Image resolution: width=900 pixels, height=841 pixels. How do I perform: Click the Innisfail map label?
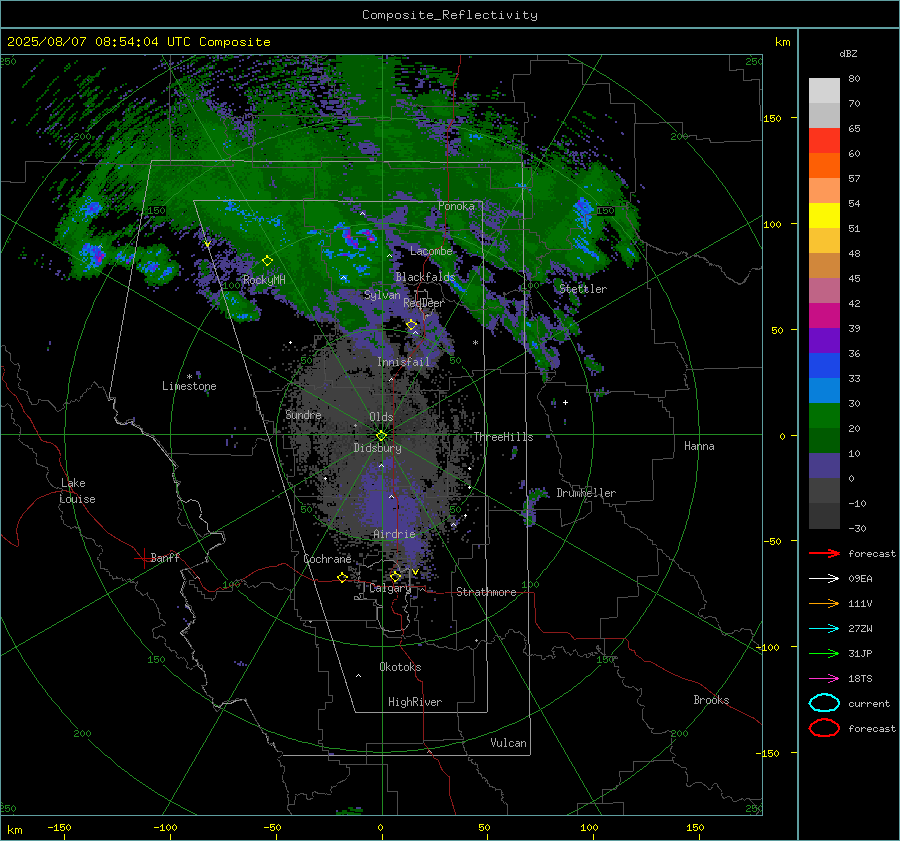(x=403, y=362)
